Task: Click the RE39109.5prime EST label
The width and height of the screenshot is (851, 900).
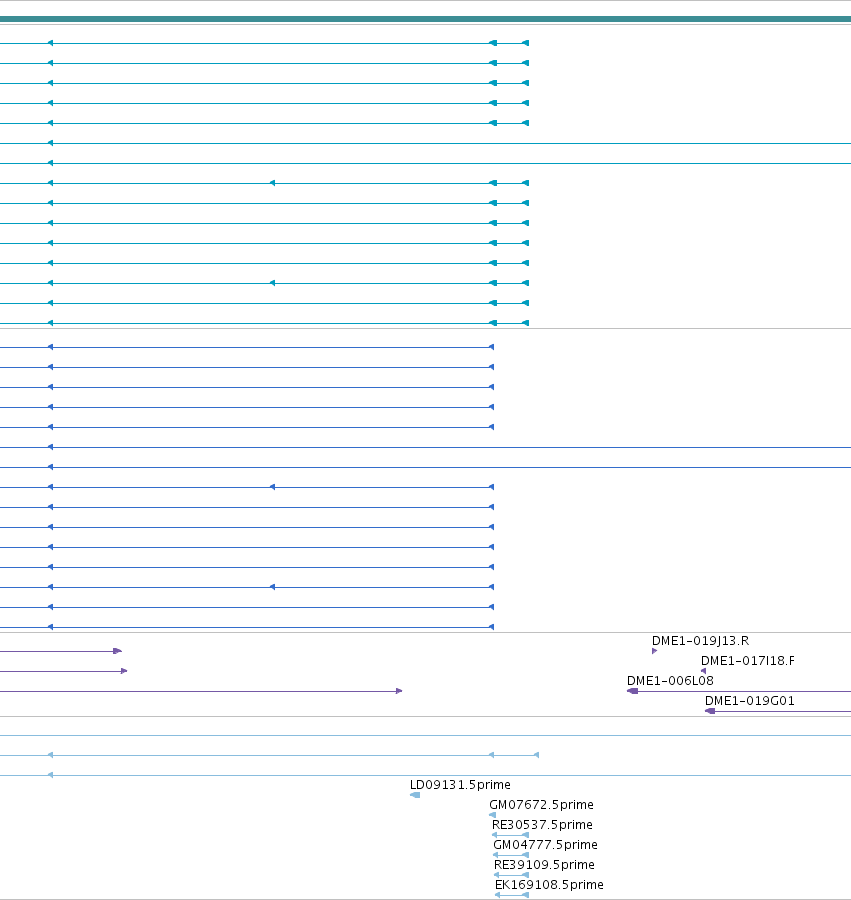Action: [x=544, y=865]
